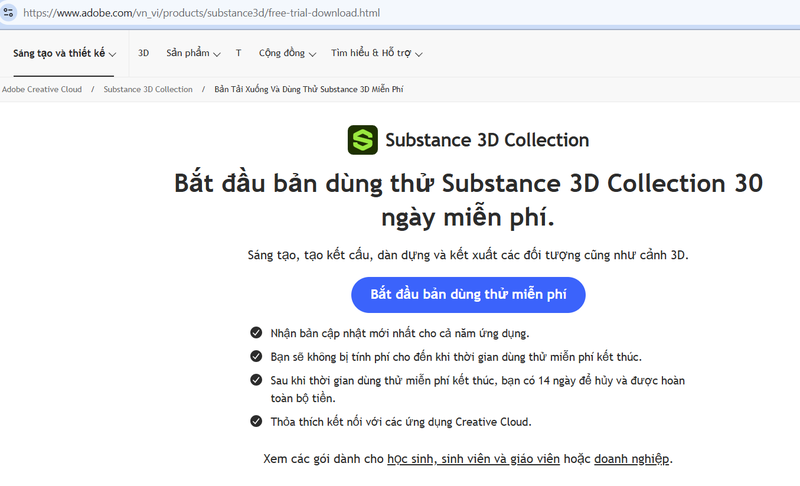Screen dimensions: 800x486
Task: Open the 3D navigation item
Action: tap(143, 53)
